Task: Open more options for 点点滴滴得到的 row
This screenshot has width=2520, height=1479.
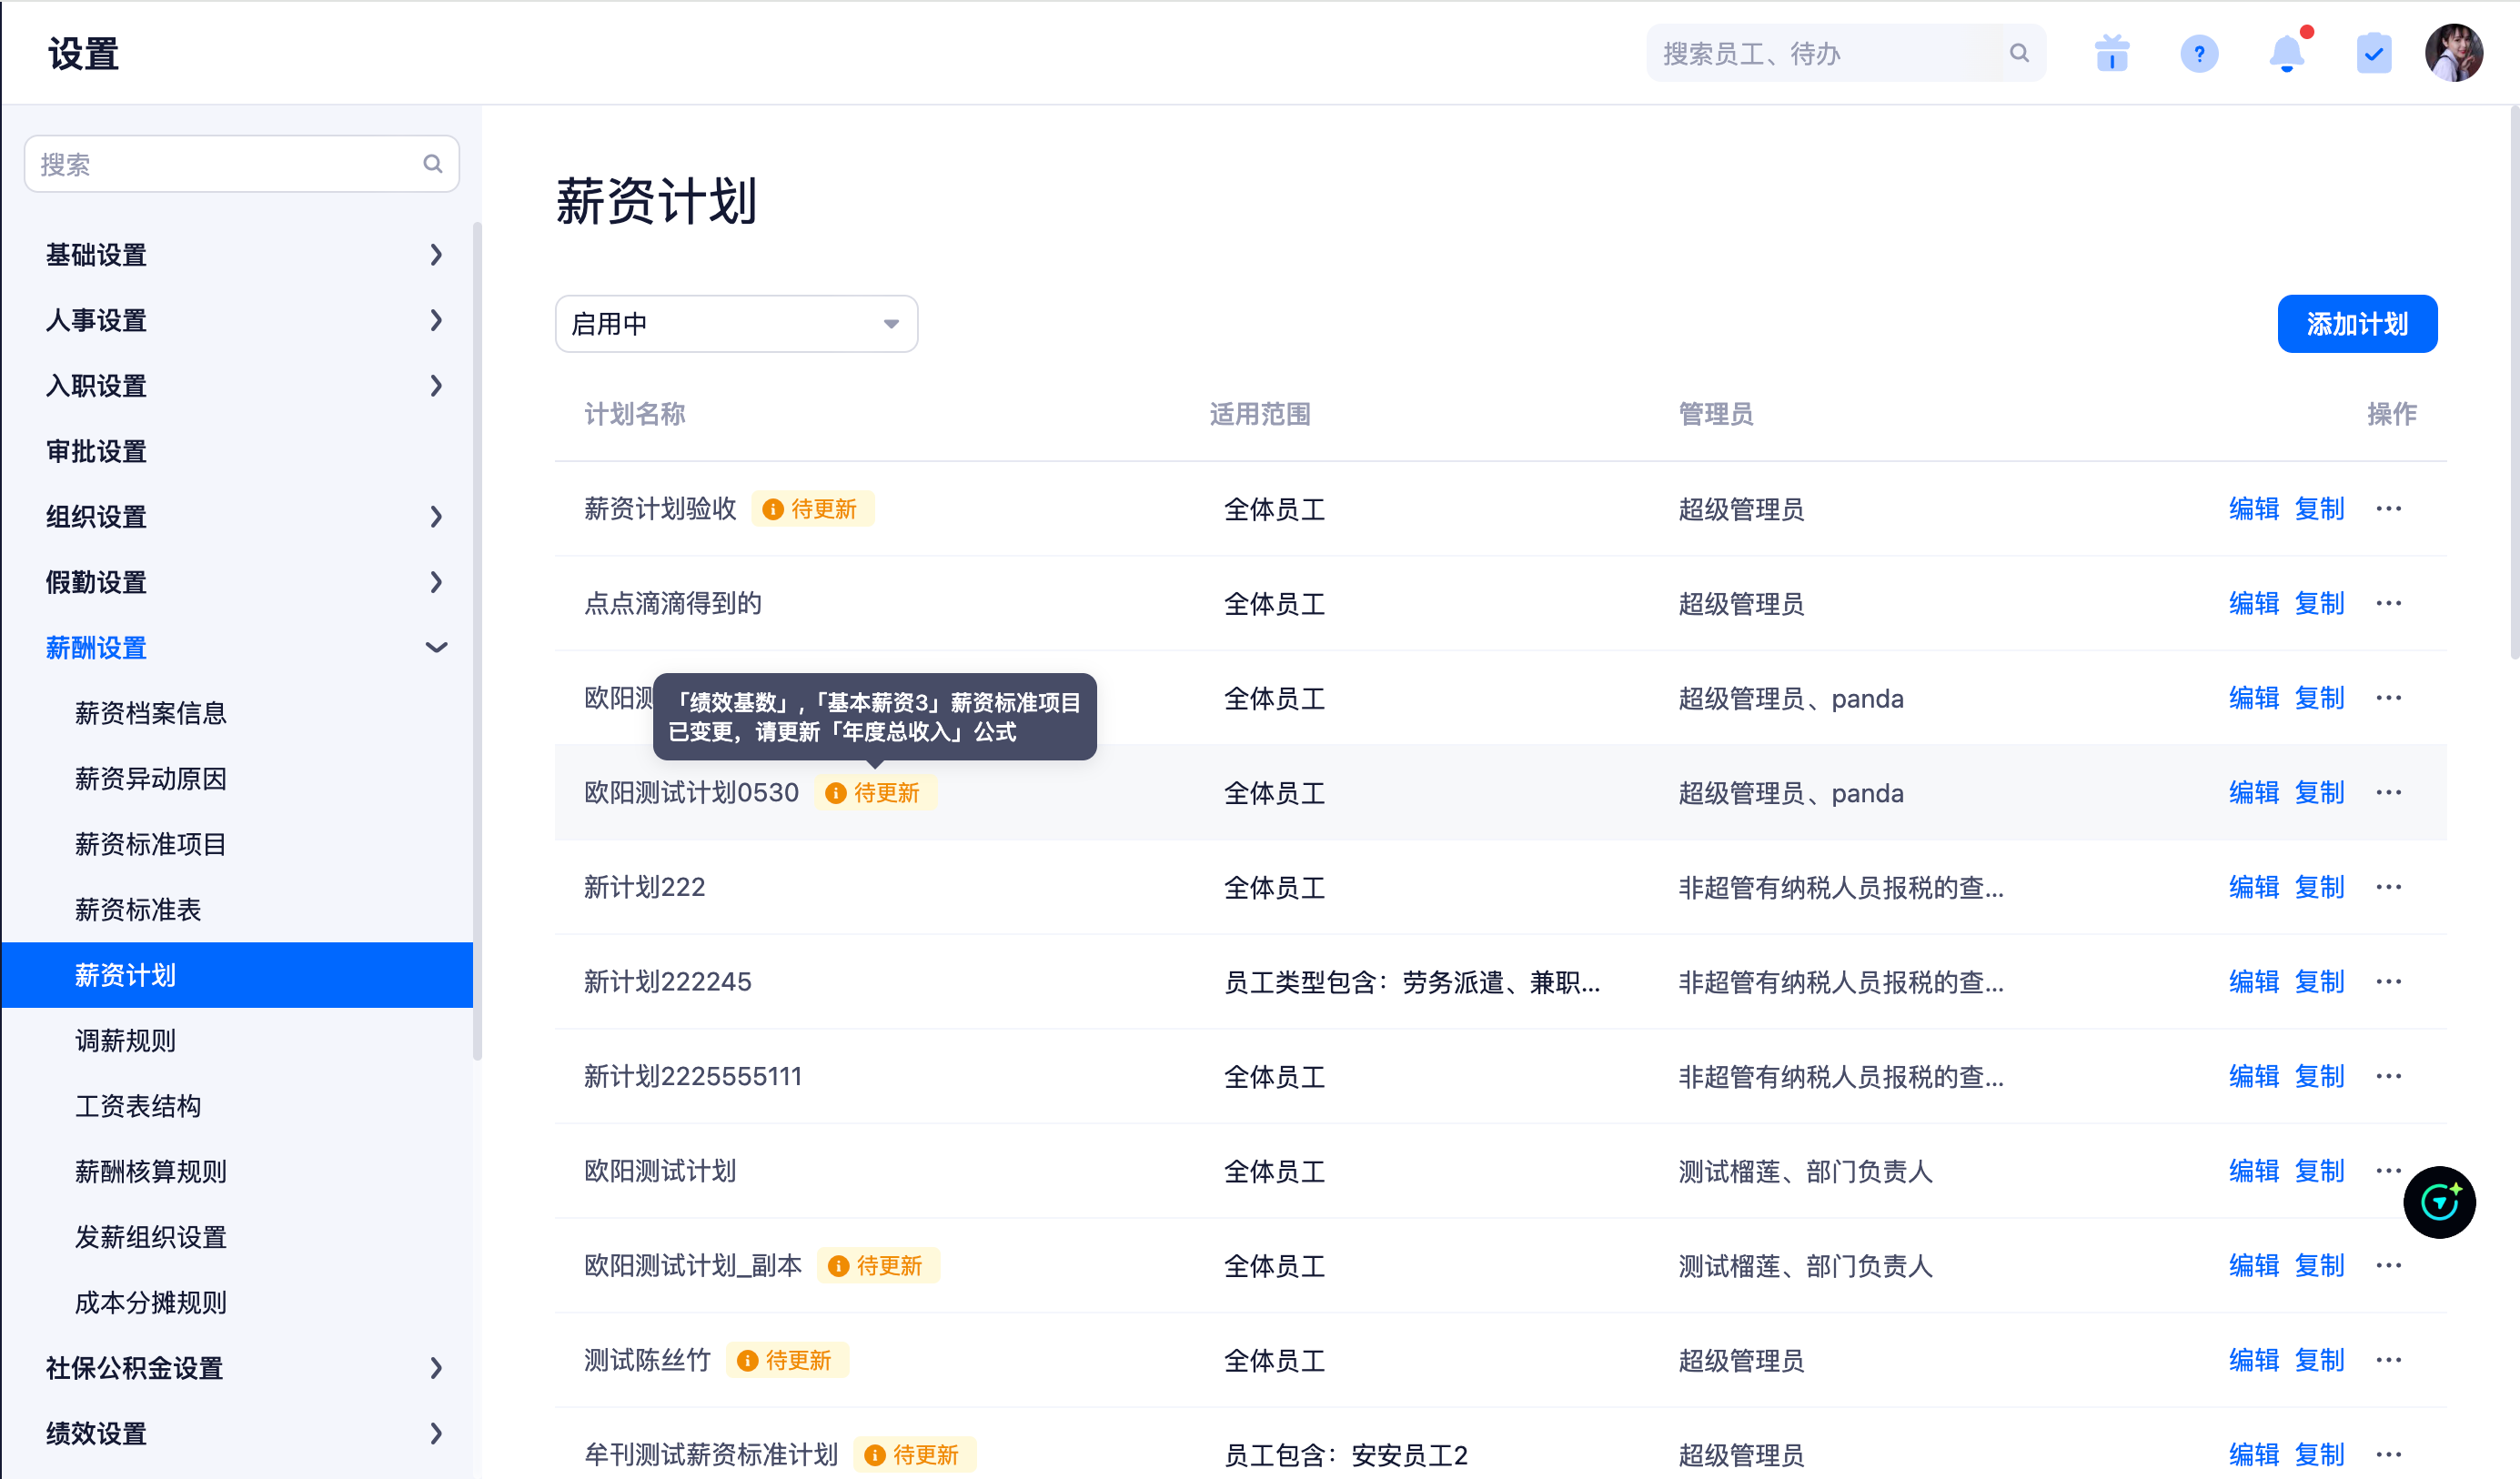Action: click(x=2388, y=603)
